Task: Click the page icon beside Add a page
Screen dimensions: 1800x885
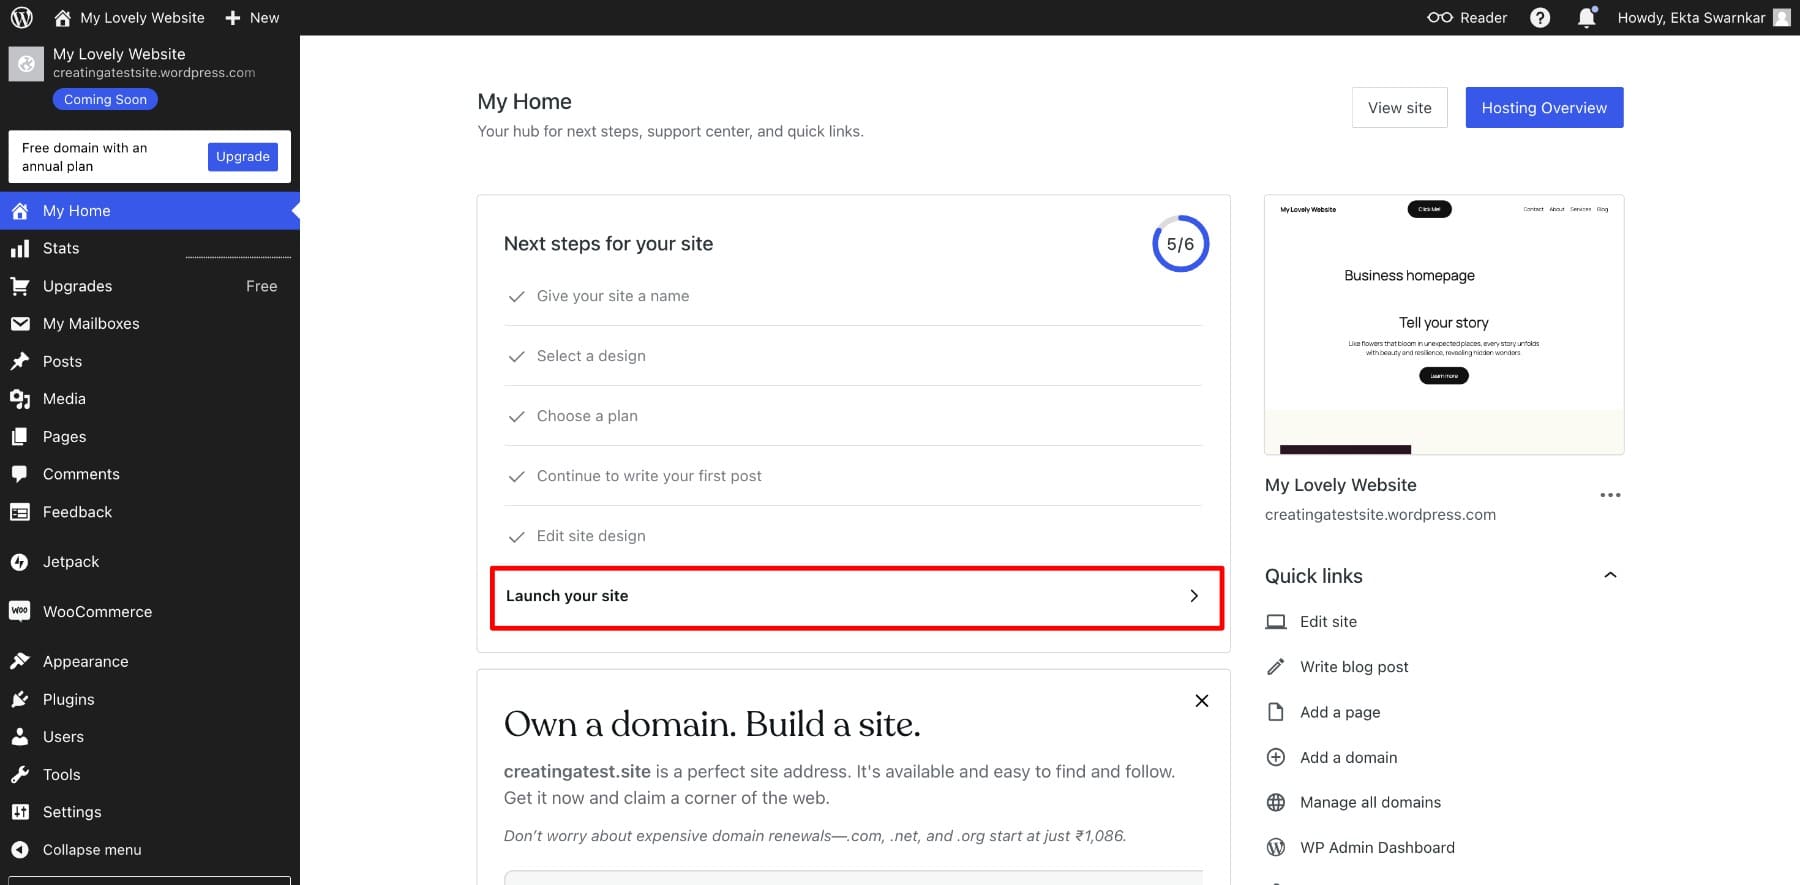Action: pyautogui.click(x=1276, y=712)
